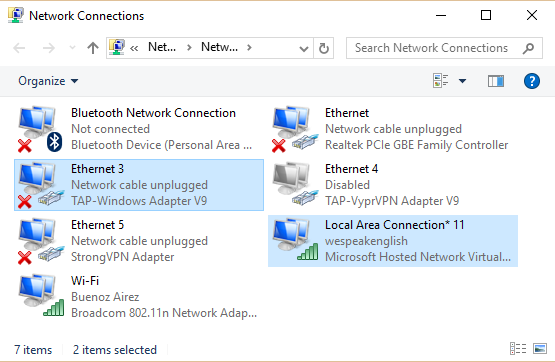Screen dimensions: 555x362
Task: Expand the address bar history dropdown
Action: [x=304, y=48]
